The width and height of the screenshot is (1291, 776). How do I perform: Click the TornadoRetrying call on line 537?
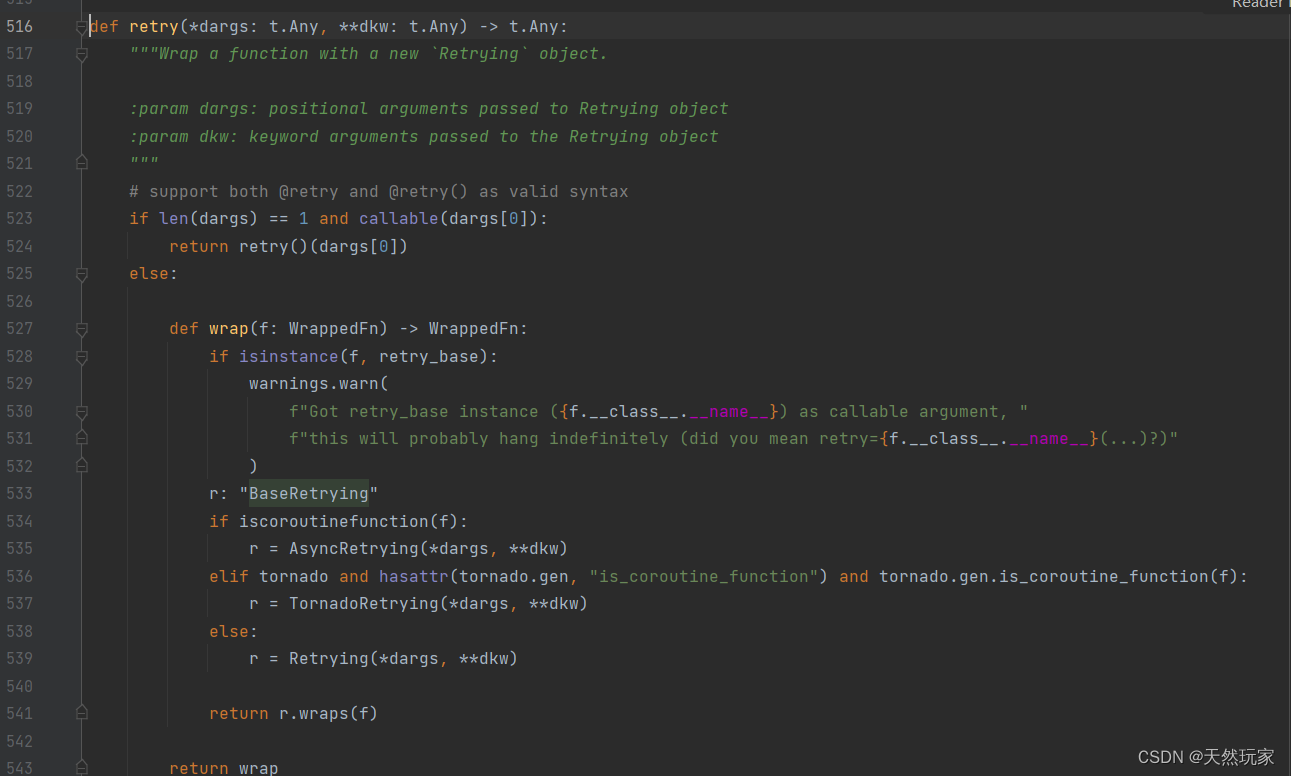(439, 604)
